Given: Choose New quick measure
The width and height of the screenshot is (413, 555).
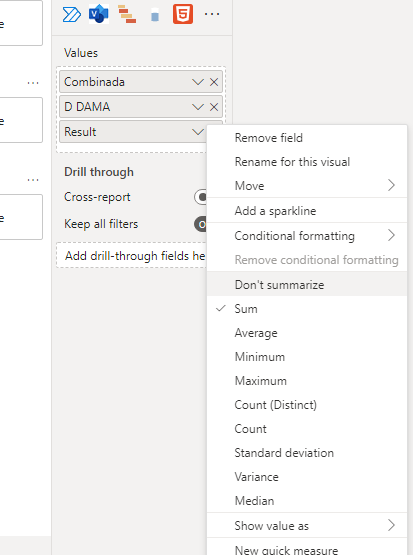Looking at the screenshot, I should click(x=307, y=548).
